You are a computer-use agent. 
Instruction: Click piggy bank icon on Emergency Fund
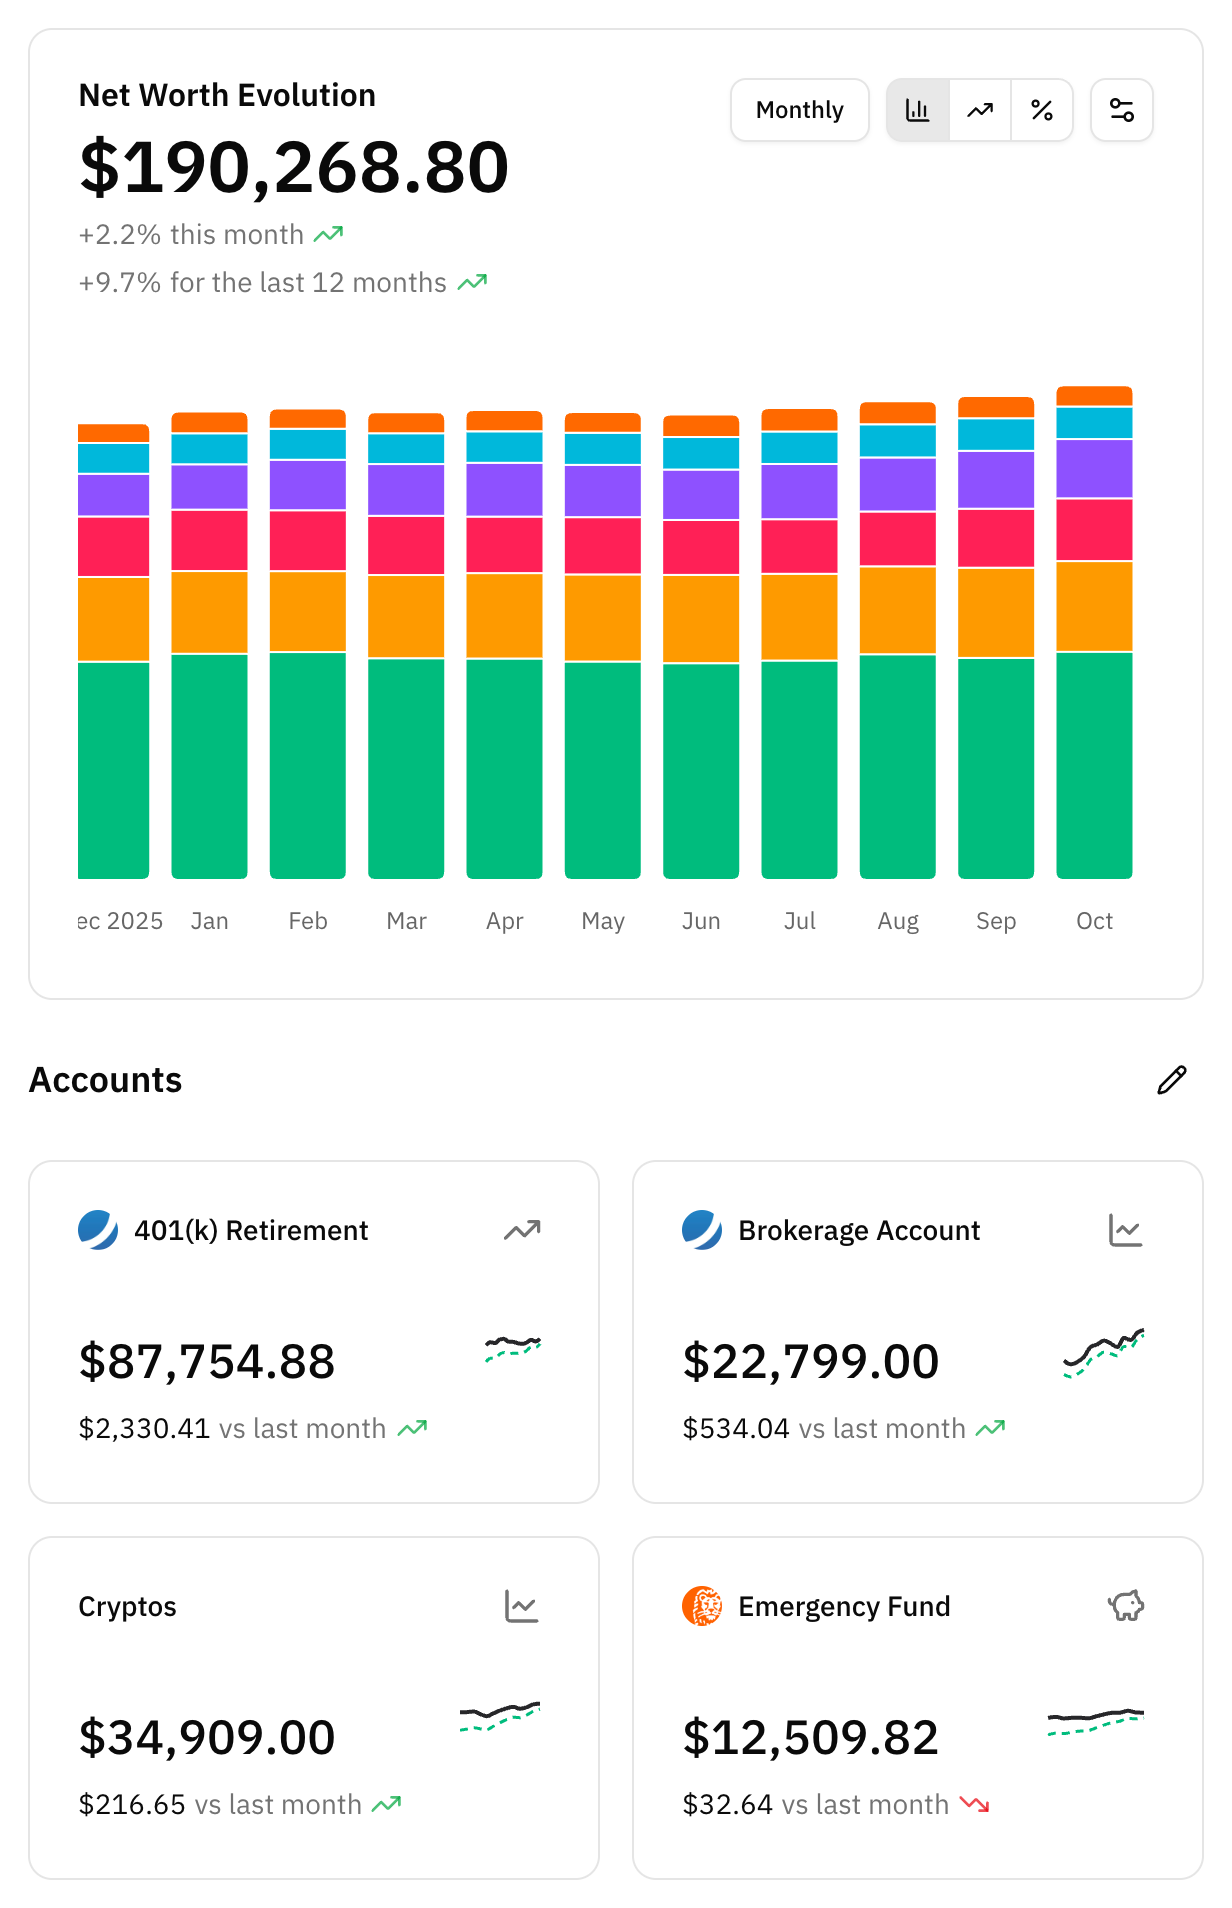pyautogui.click(x=1126, y=1606)
